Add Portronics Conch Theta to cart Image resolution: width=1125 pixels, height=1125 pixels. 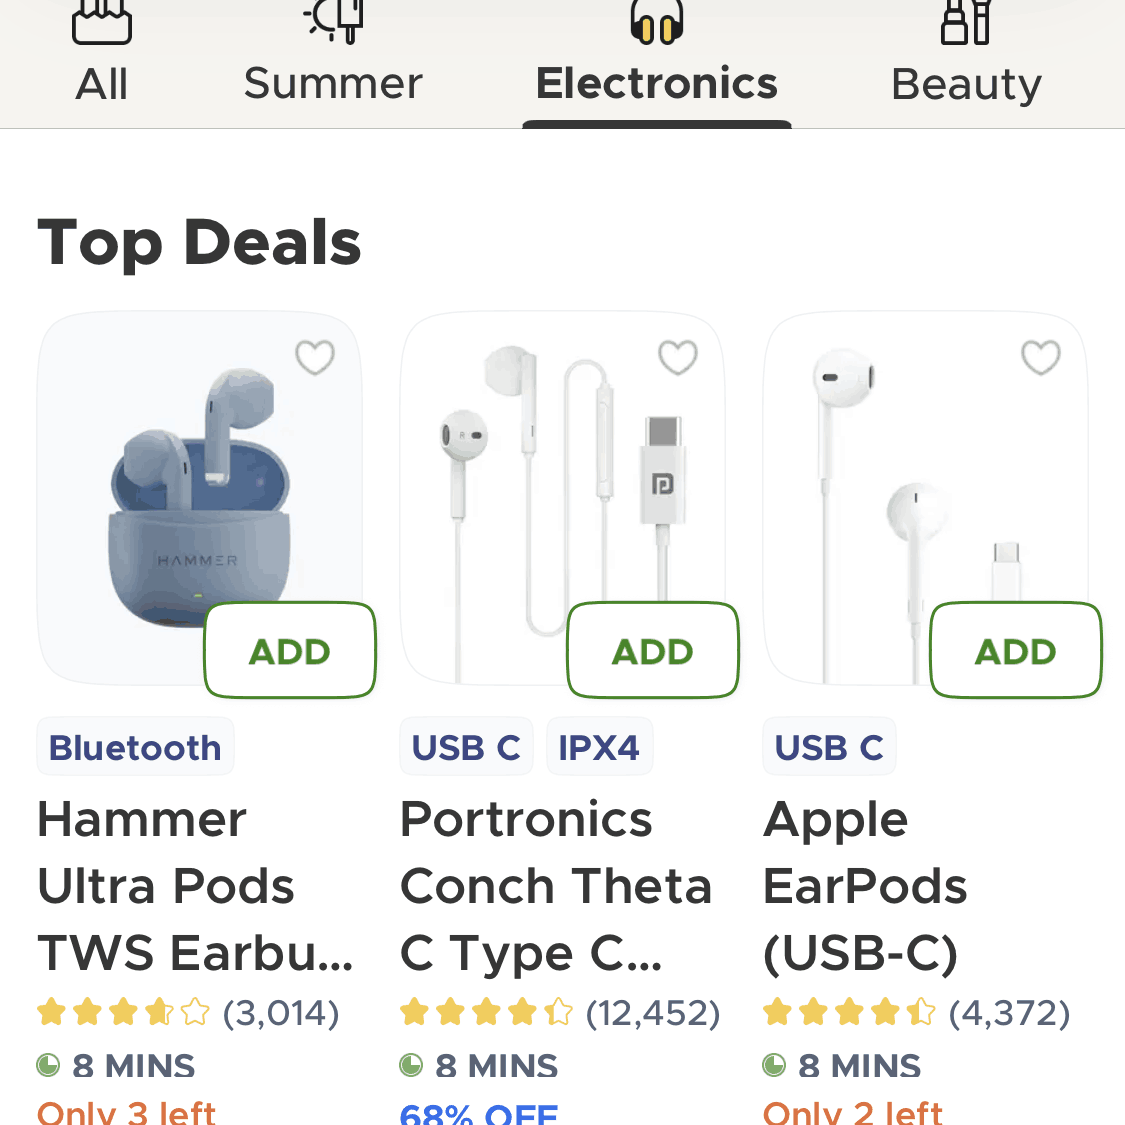point(653,651)
